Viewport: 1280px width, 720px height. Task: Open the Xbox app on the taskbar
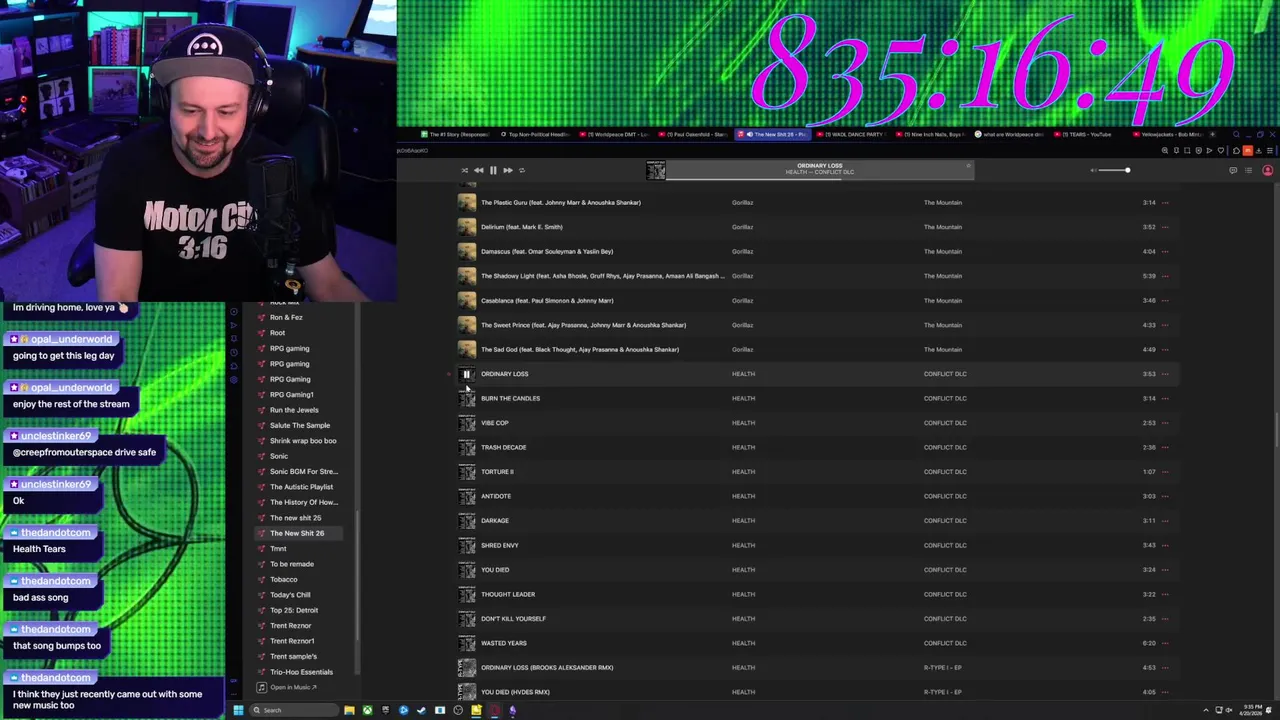[367, 710]
